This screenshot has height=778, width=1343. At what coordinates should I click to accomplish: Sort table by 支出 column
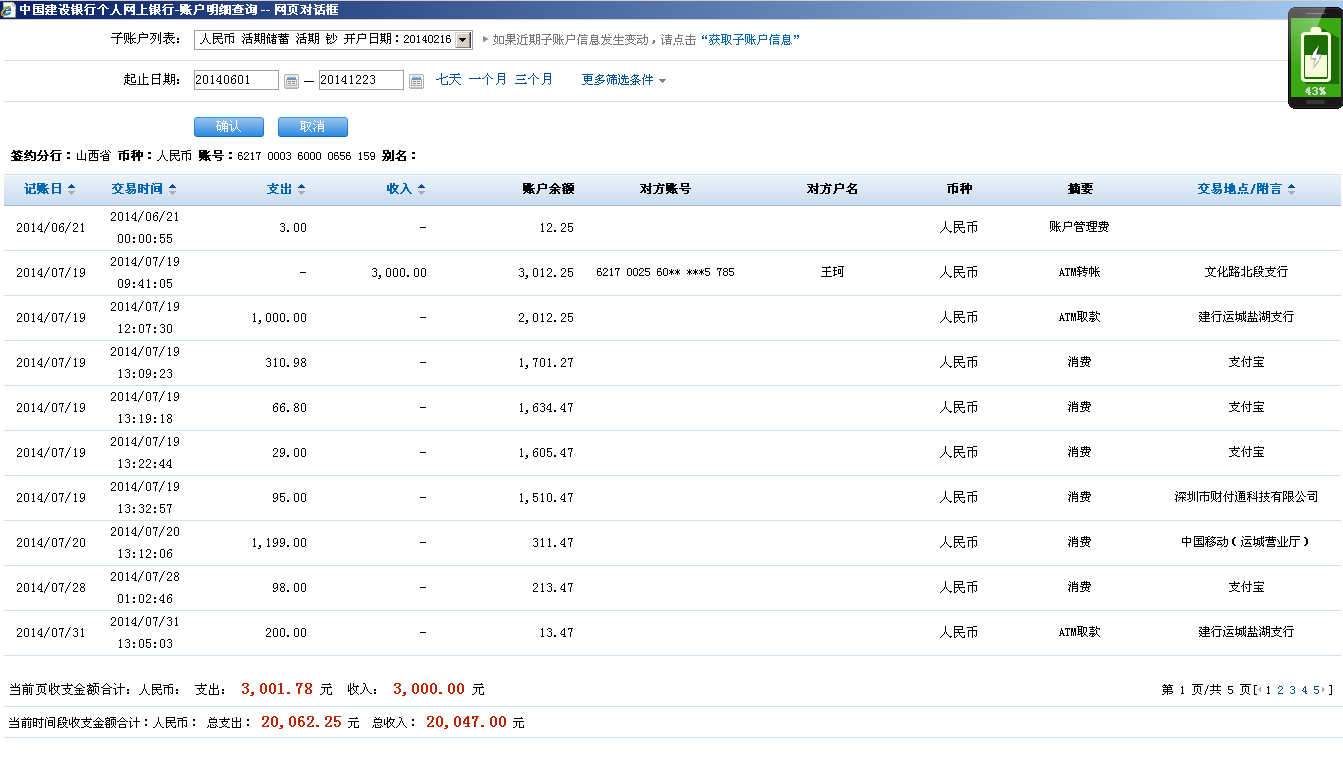[x=286, y=189]
